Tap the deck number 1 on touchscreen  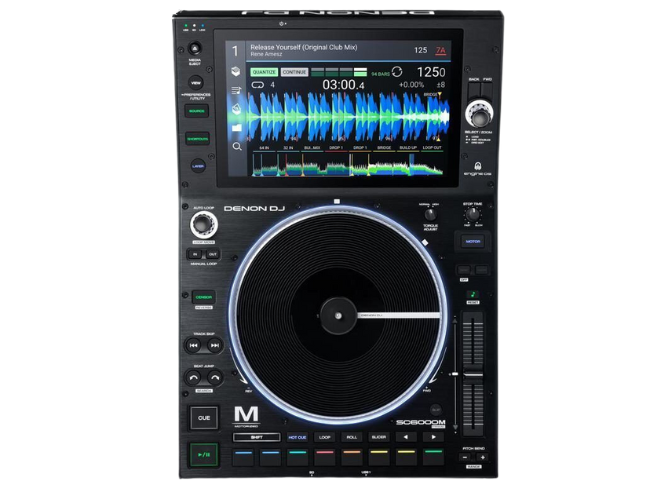coord(235,51)
